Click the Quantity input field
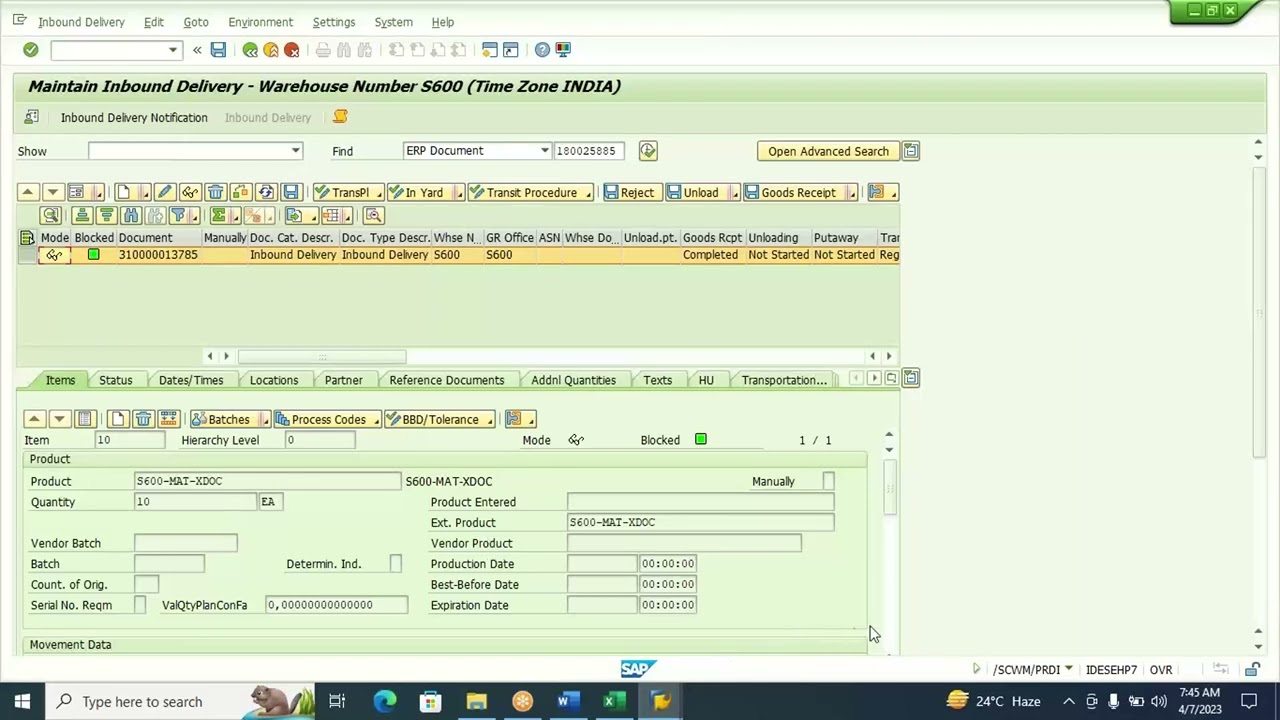 click(x=195, y=502)
